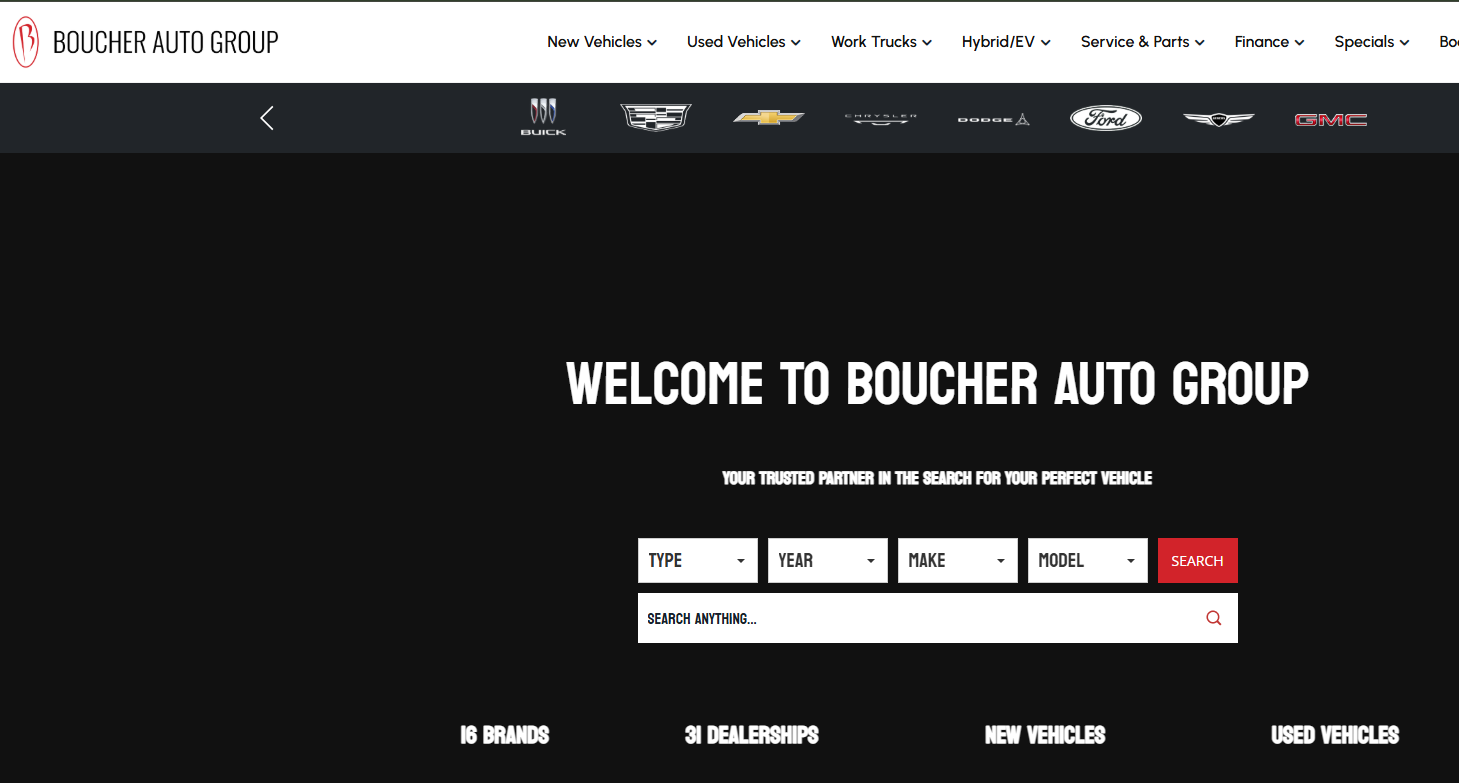Click the Used Vehicles stat heading

(1335, 735)
